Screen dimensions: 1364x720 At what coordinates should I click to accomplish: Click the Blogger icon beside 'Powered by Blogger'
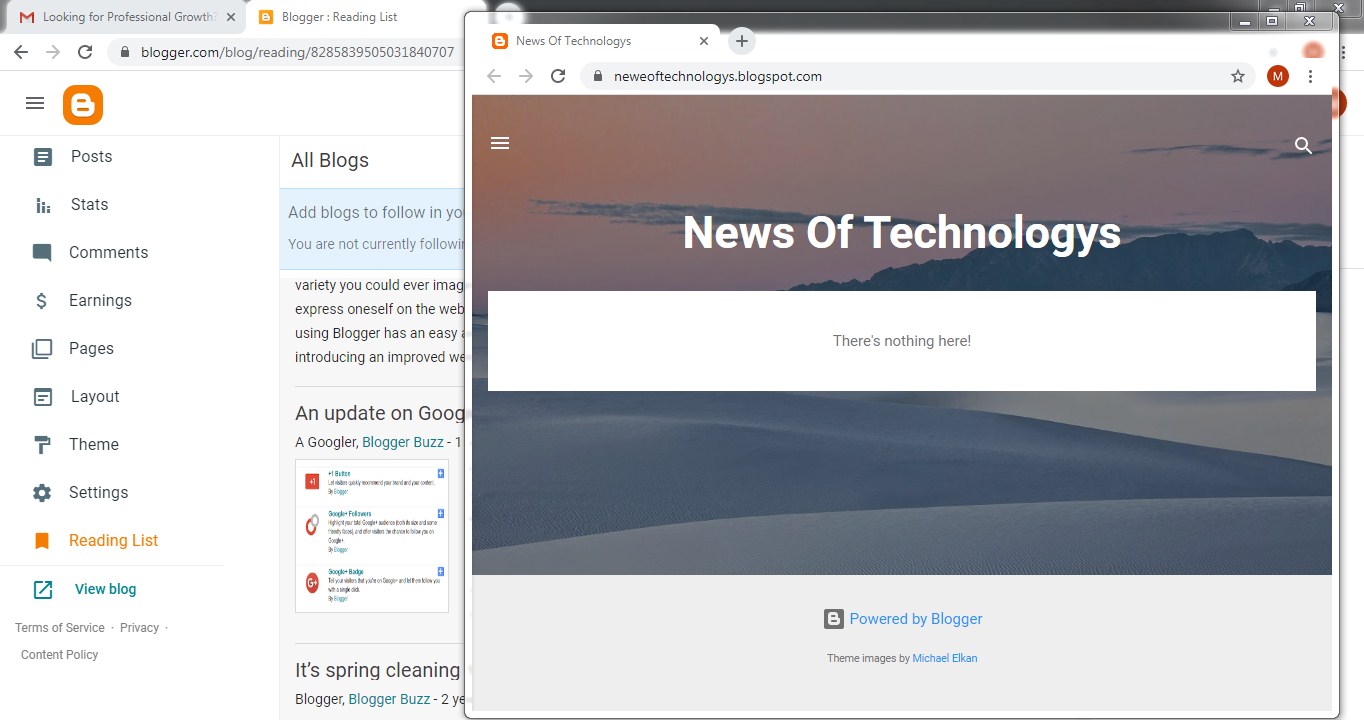click(x=834, y=619)
